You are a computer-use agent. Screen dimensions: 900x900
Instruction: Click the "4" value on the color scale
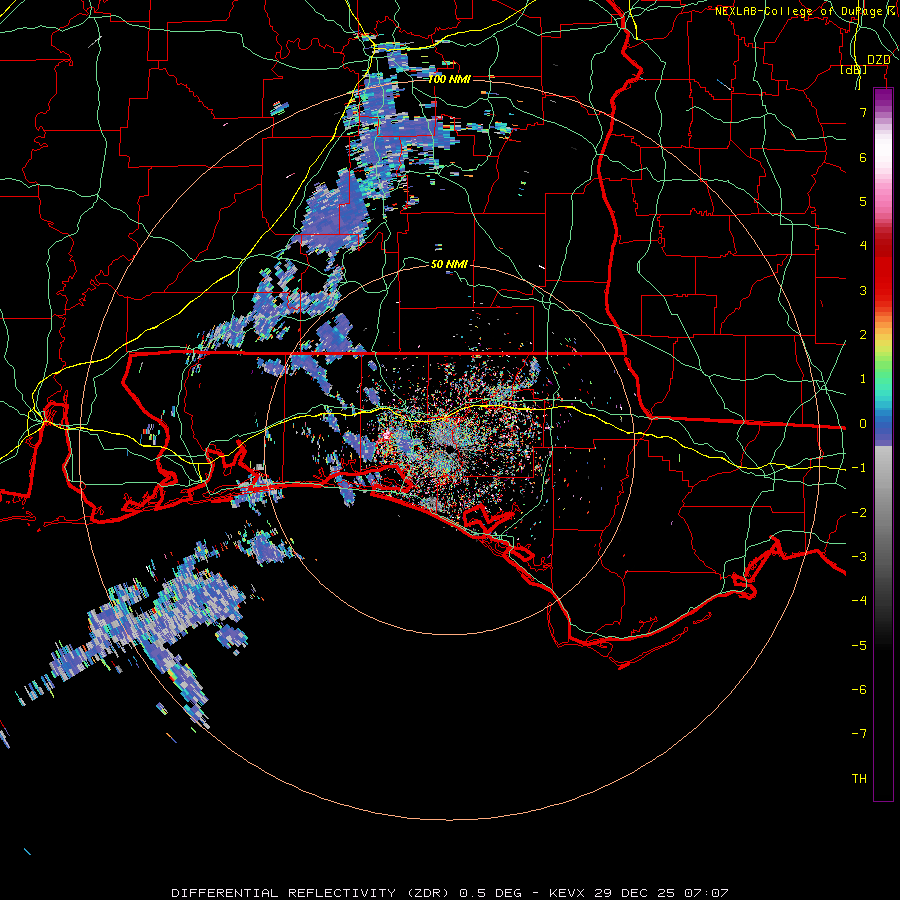(x=863, y=246)
